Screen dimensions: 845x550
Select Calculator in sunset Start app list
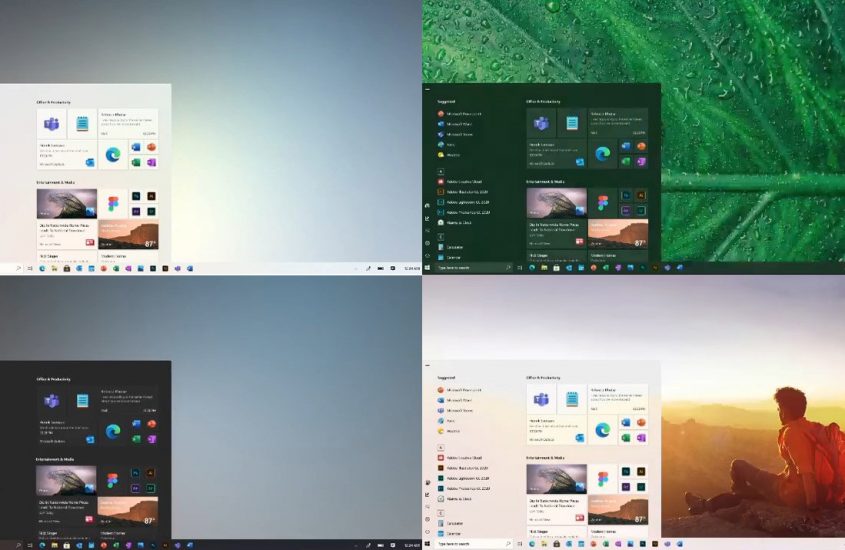click(x=451, y=523)
